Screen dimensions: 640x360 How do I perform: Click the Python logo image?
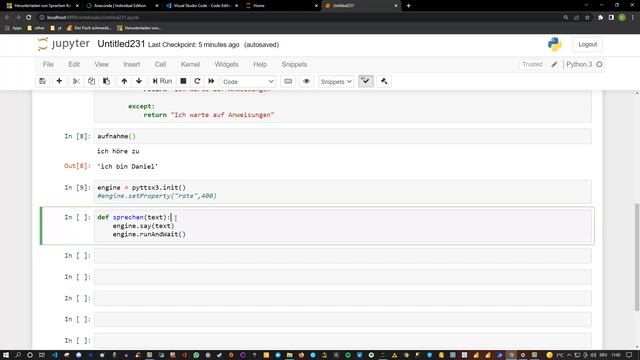pyautogui.click(x=554, y=44)
